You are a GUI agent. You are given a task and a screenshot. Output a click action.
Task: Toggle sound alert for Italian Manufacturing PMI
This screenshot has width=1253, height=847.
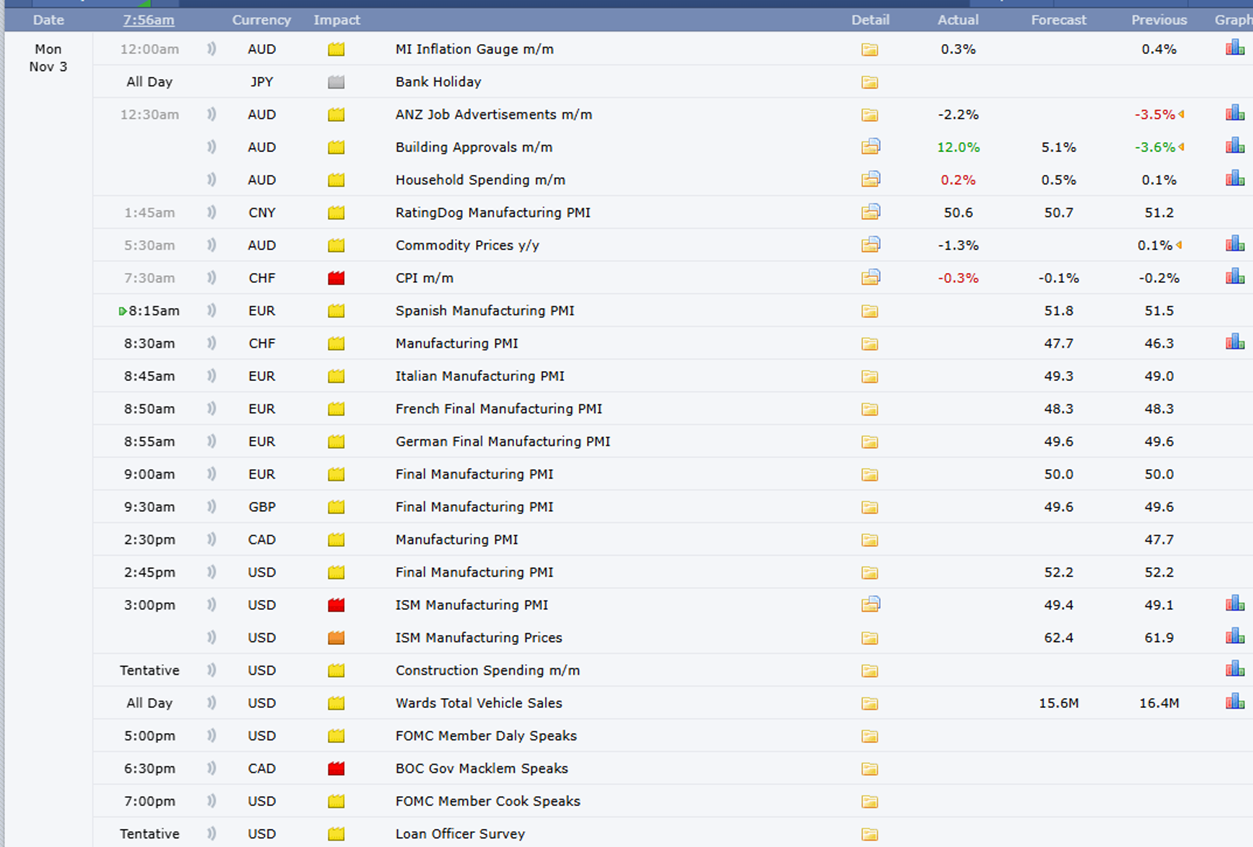(x=212, y=376)
